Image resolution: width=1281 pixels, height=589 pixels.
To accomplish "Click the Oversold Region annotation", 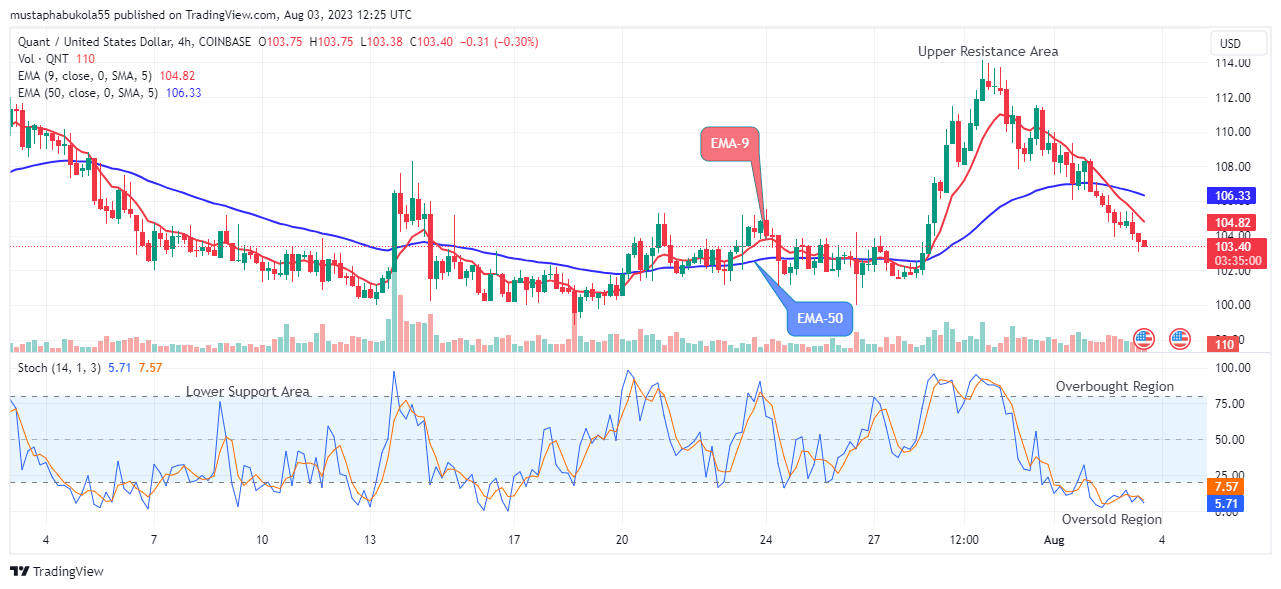I will [x=1112, y=519].
